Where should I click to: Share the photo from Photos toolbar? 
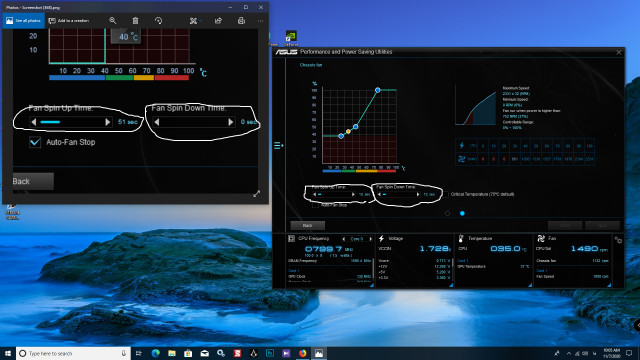[218, 21]
